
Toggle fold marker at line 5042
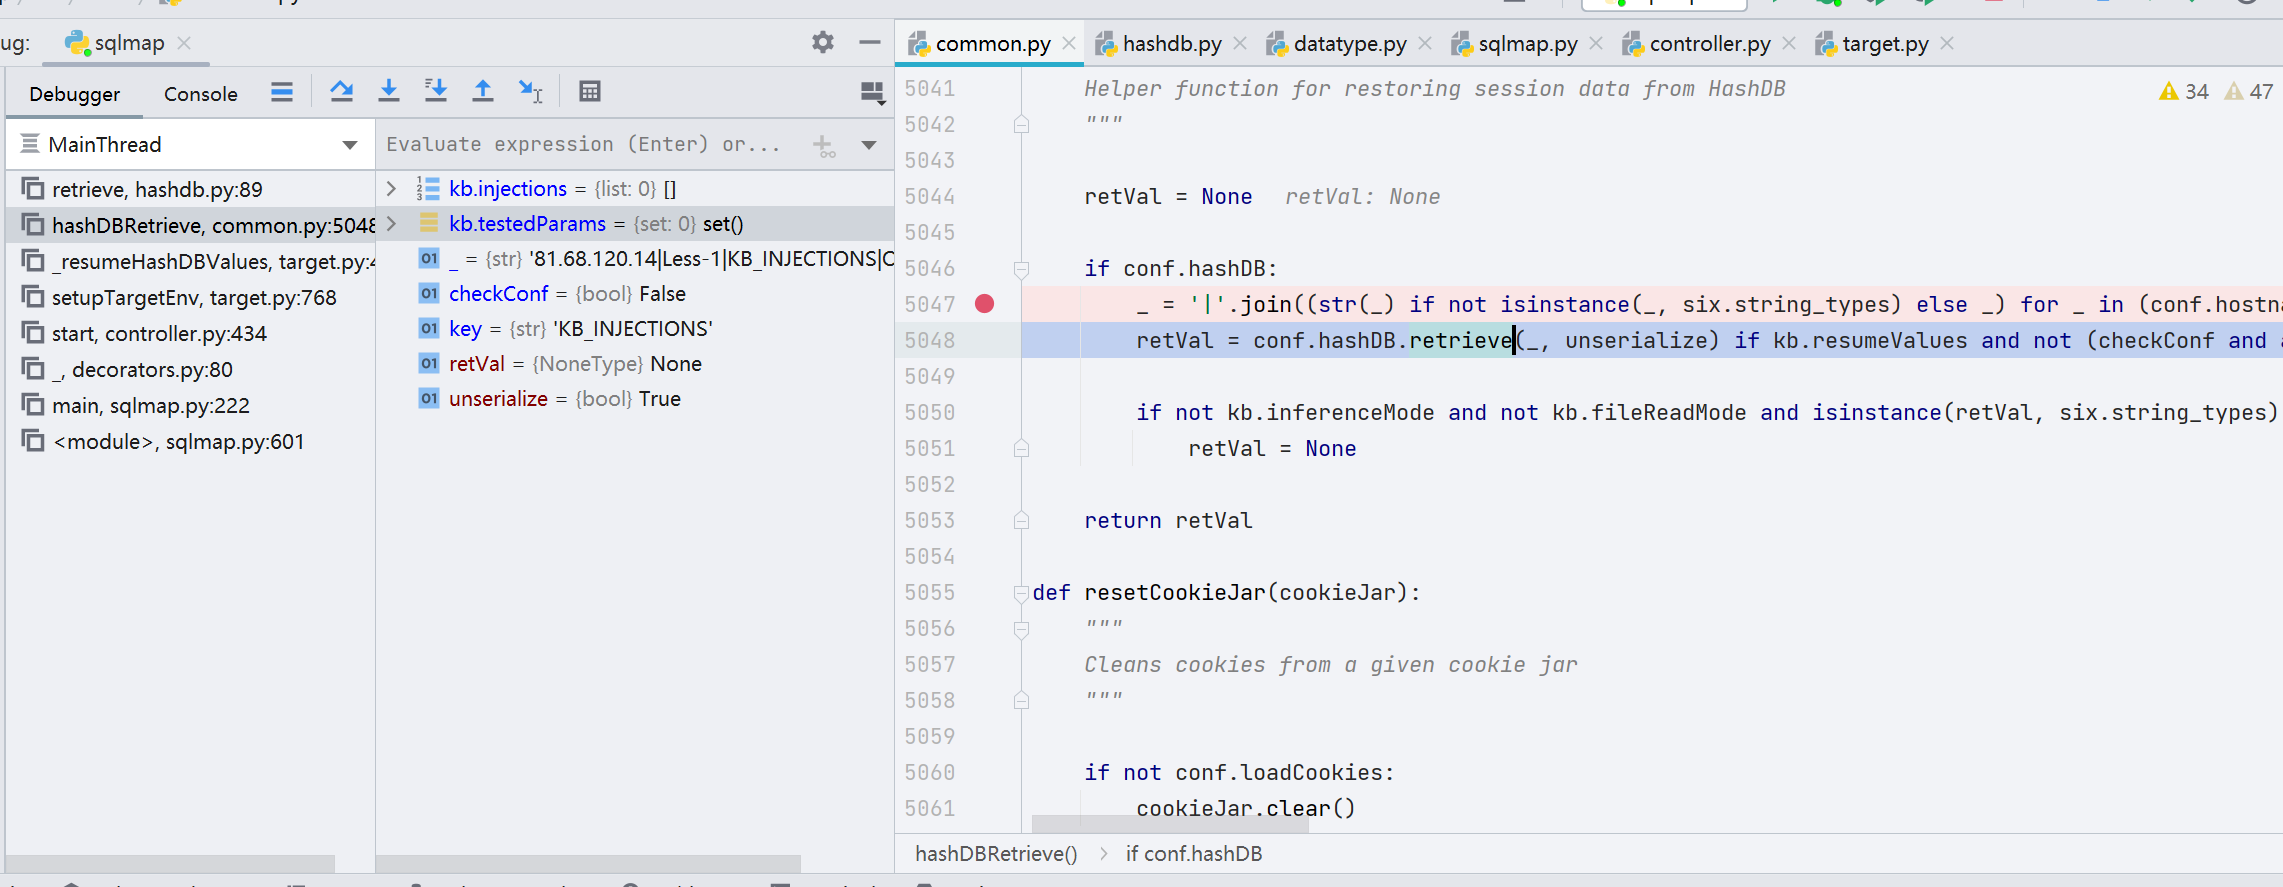(x=1021, y=124)
